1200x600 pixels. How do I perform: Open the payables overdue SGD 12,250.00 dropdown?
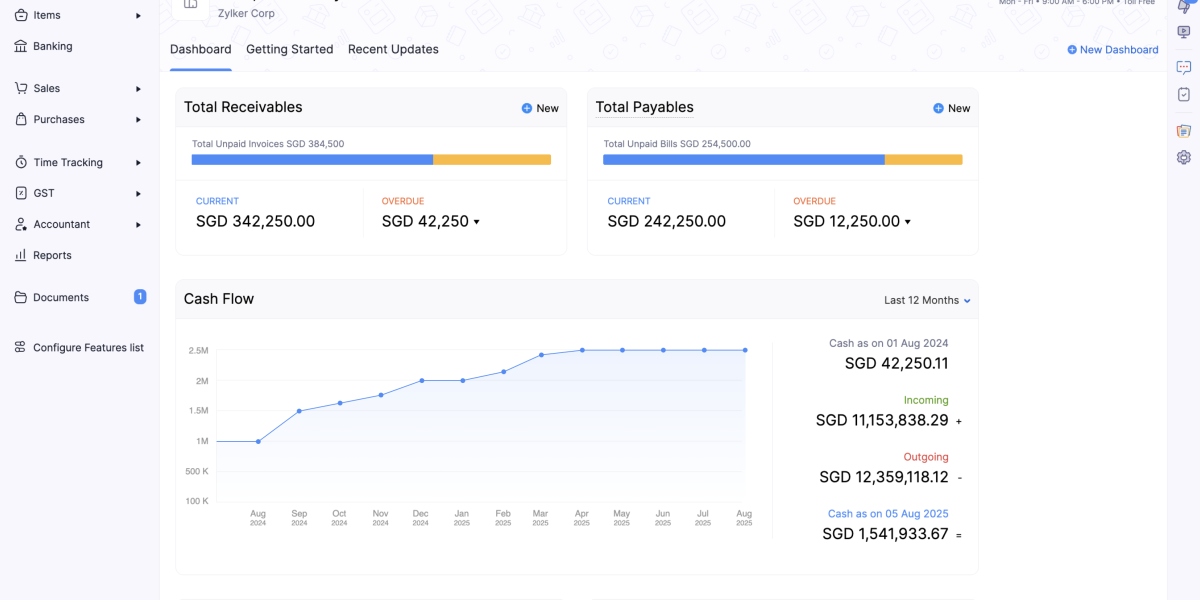pos(907,222)
